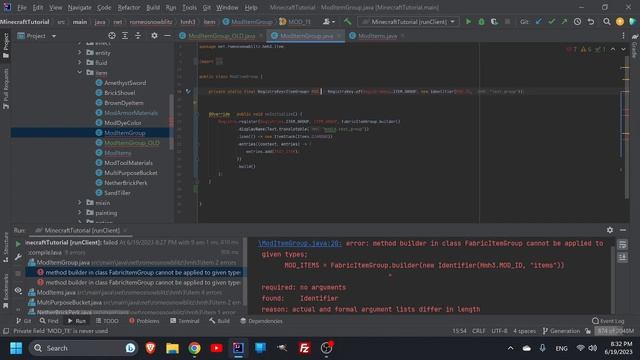Select opened file in Project tree
Screen dimensions: 640x360
pyautogui.click(x=111, y=36)
